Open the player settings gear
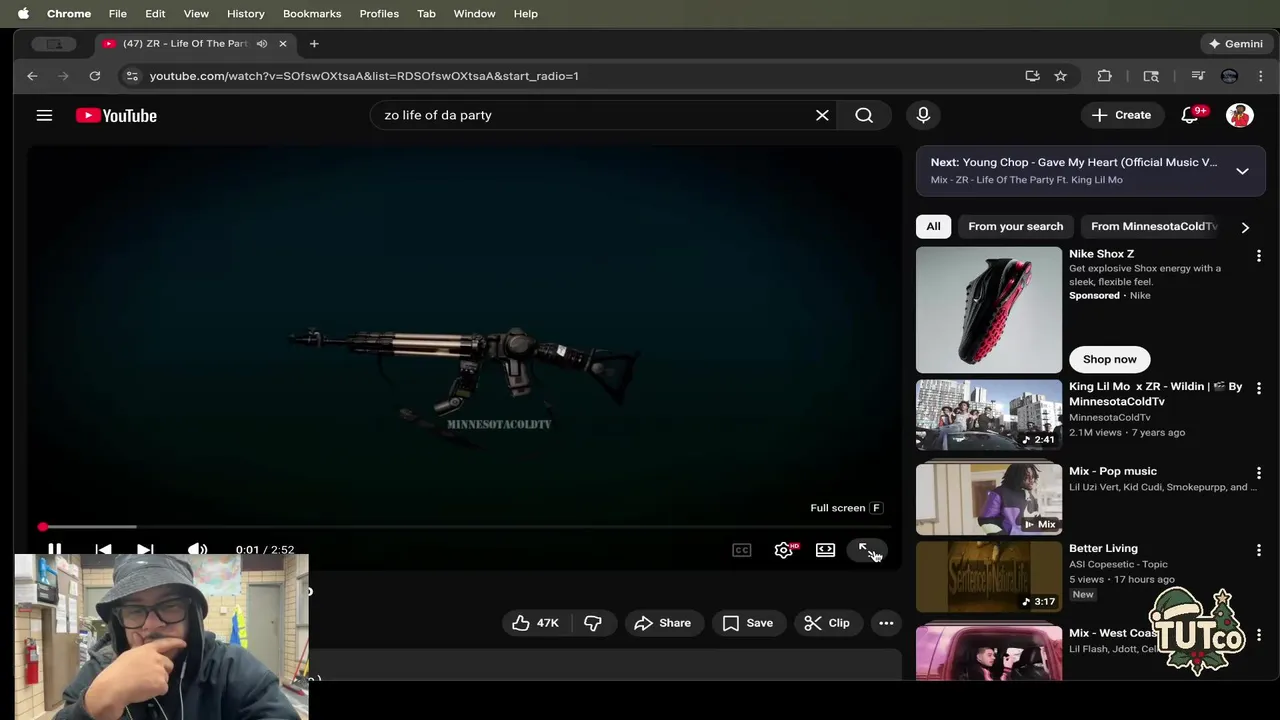 pyautogui.click(x=784, y=550)
